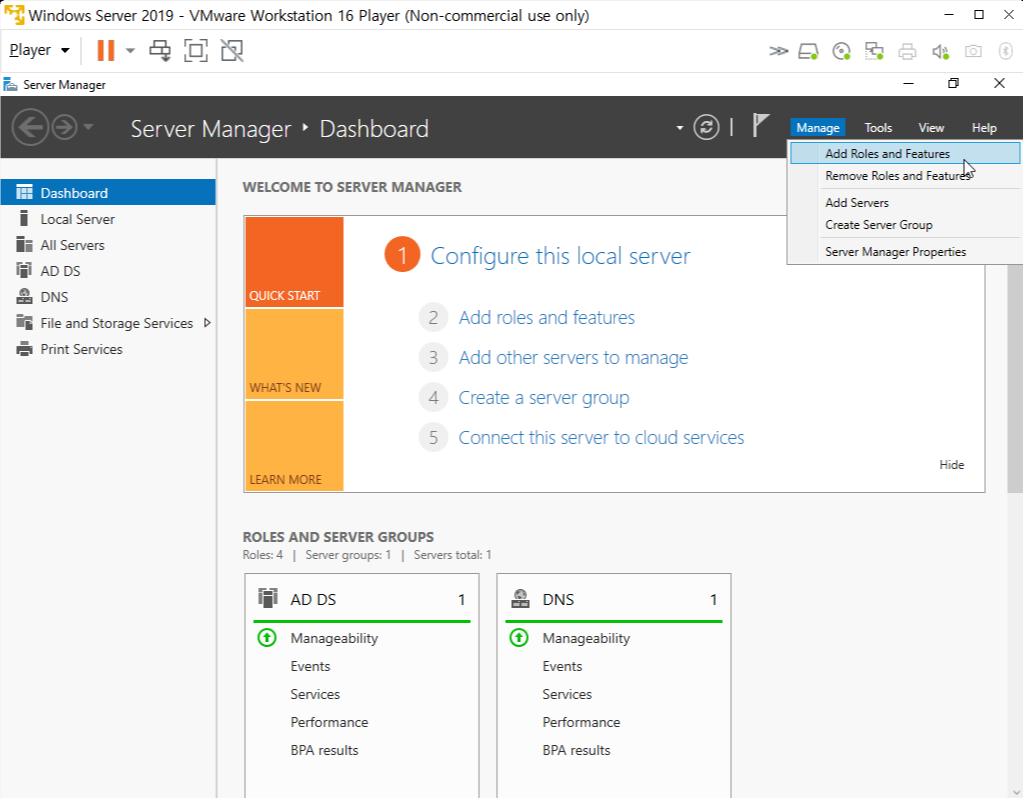Hide the welcome tile
Viewport: 1023px width, 798px height.
point(951,465)
